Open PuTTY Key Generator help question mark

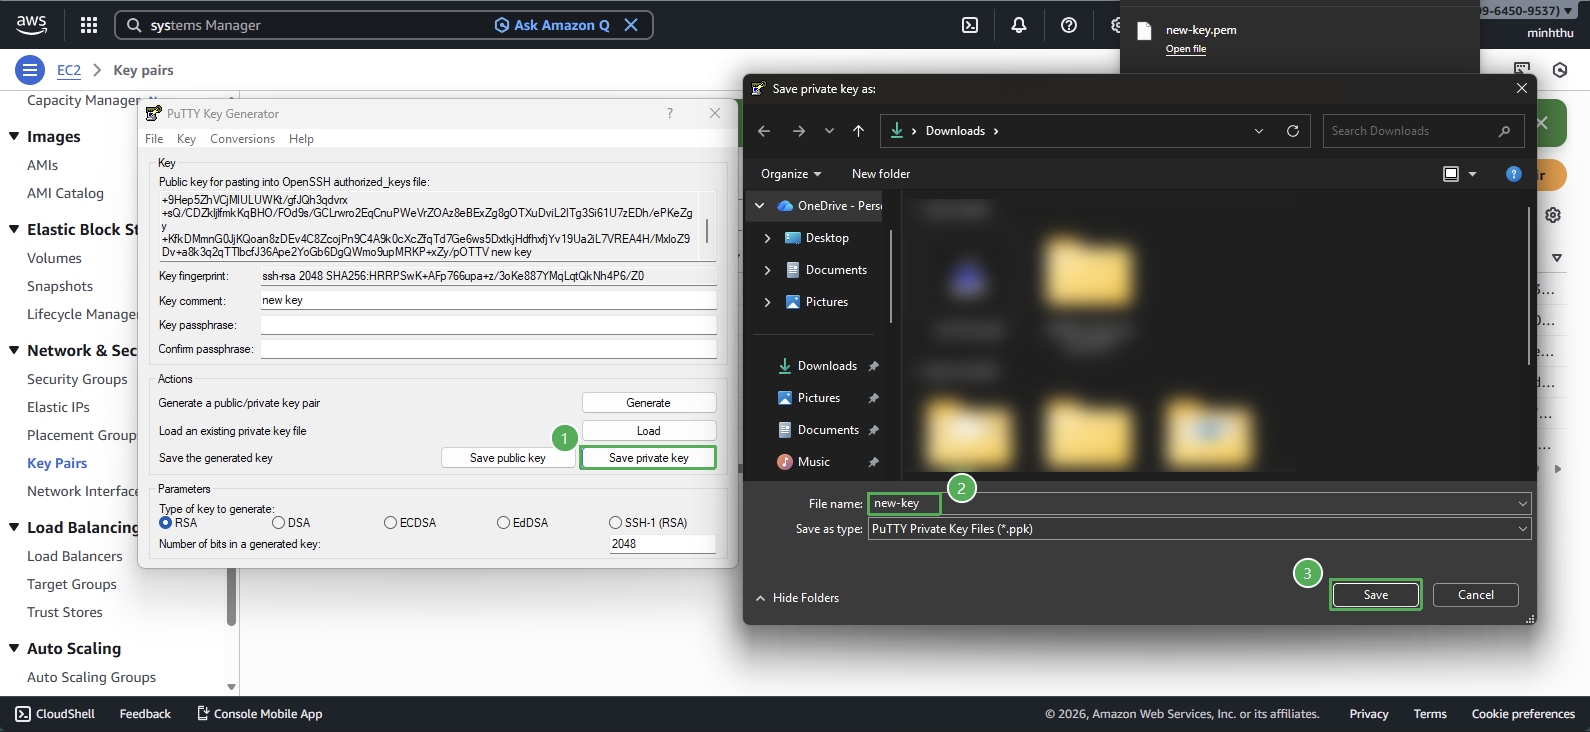click(x=670, y=113)
